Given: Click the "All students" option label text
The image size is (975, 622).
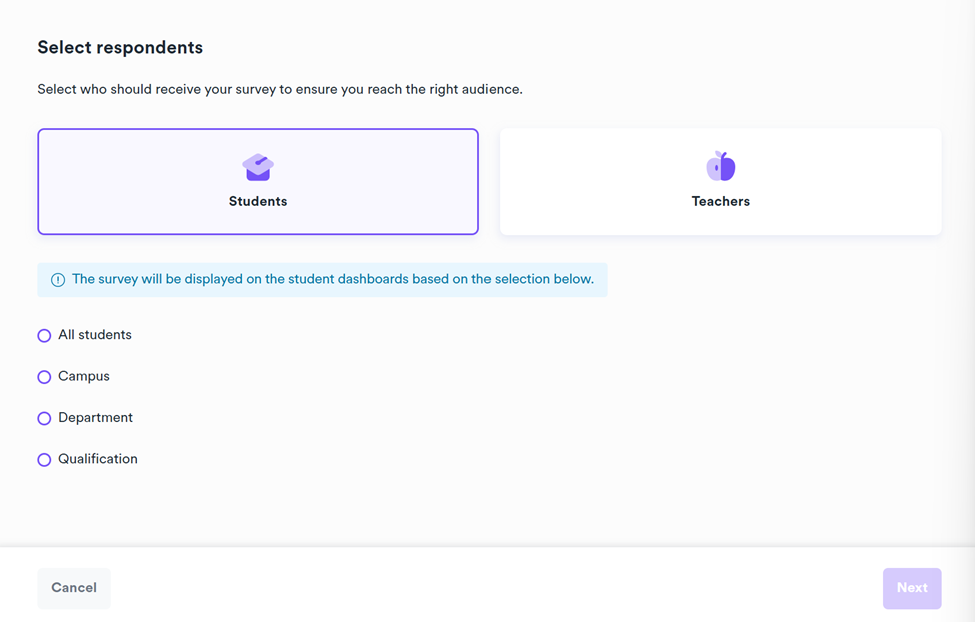Looking at the screenshot, I should [95, 335].
